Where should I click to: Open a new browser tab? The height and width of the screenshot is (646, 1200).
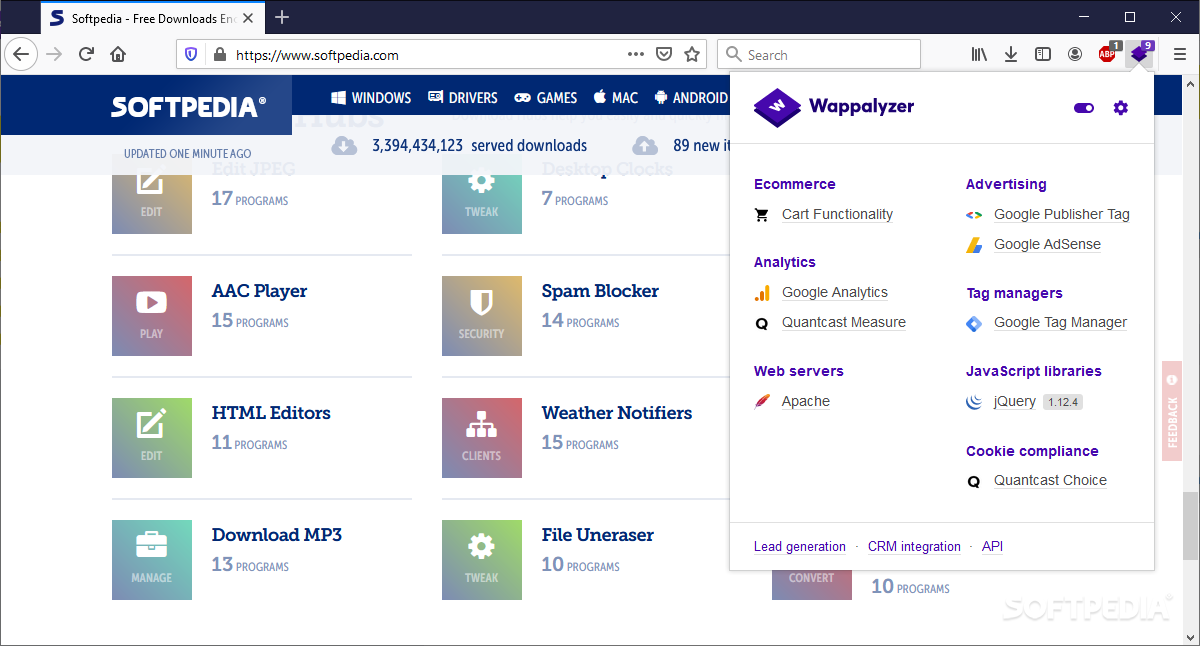coord(282,17)
